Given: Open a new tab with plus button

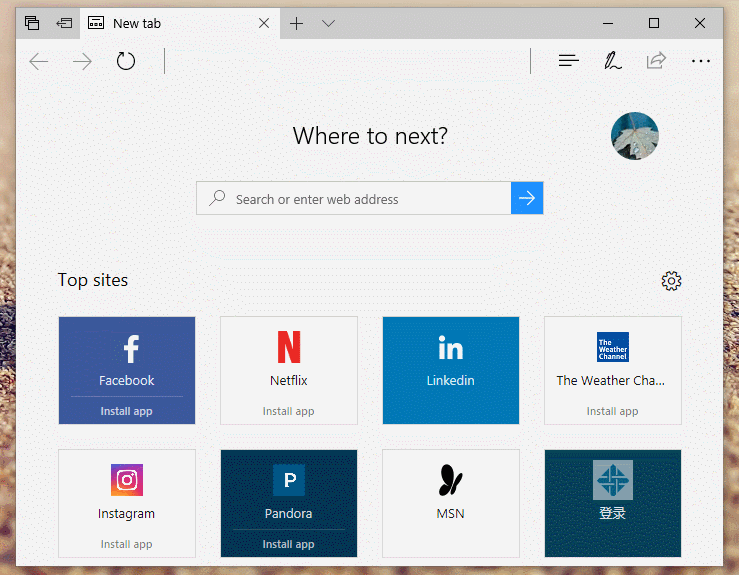Looking at the screenshot, I should tap(296, 23).
